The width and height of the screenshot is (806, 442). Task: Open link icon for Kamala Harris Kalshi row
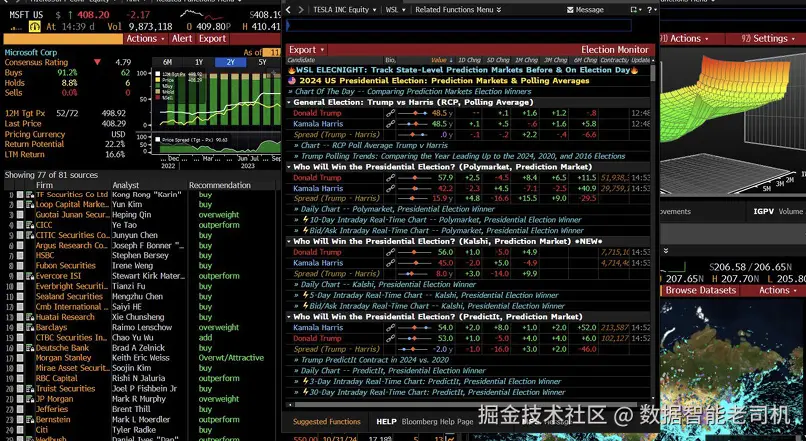pyautogui.click(x=391, y=263)
